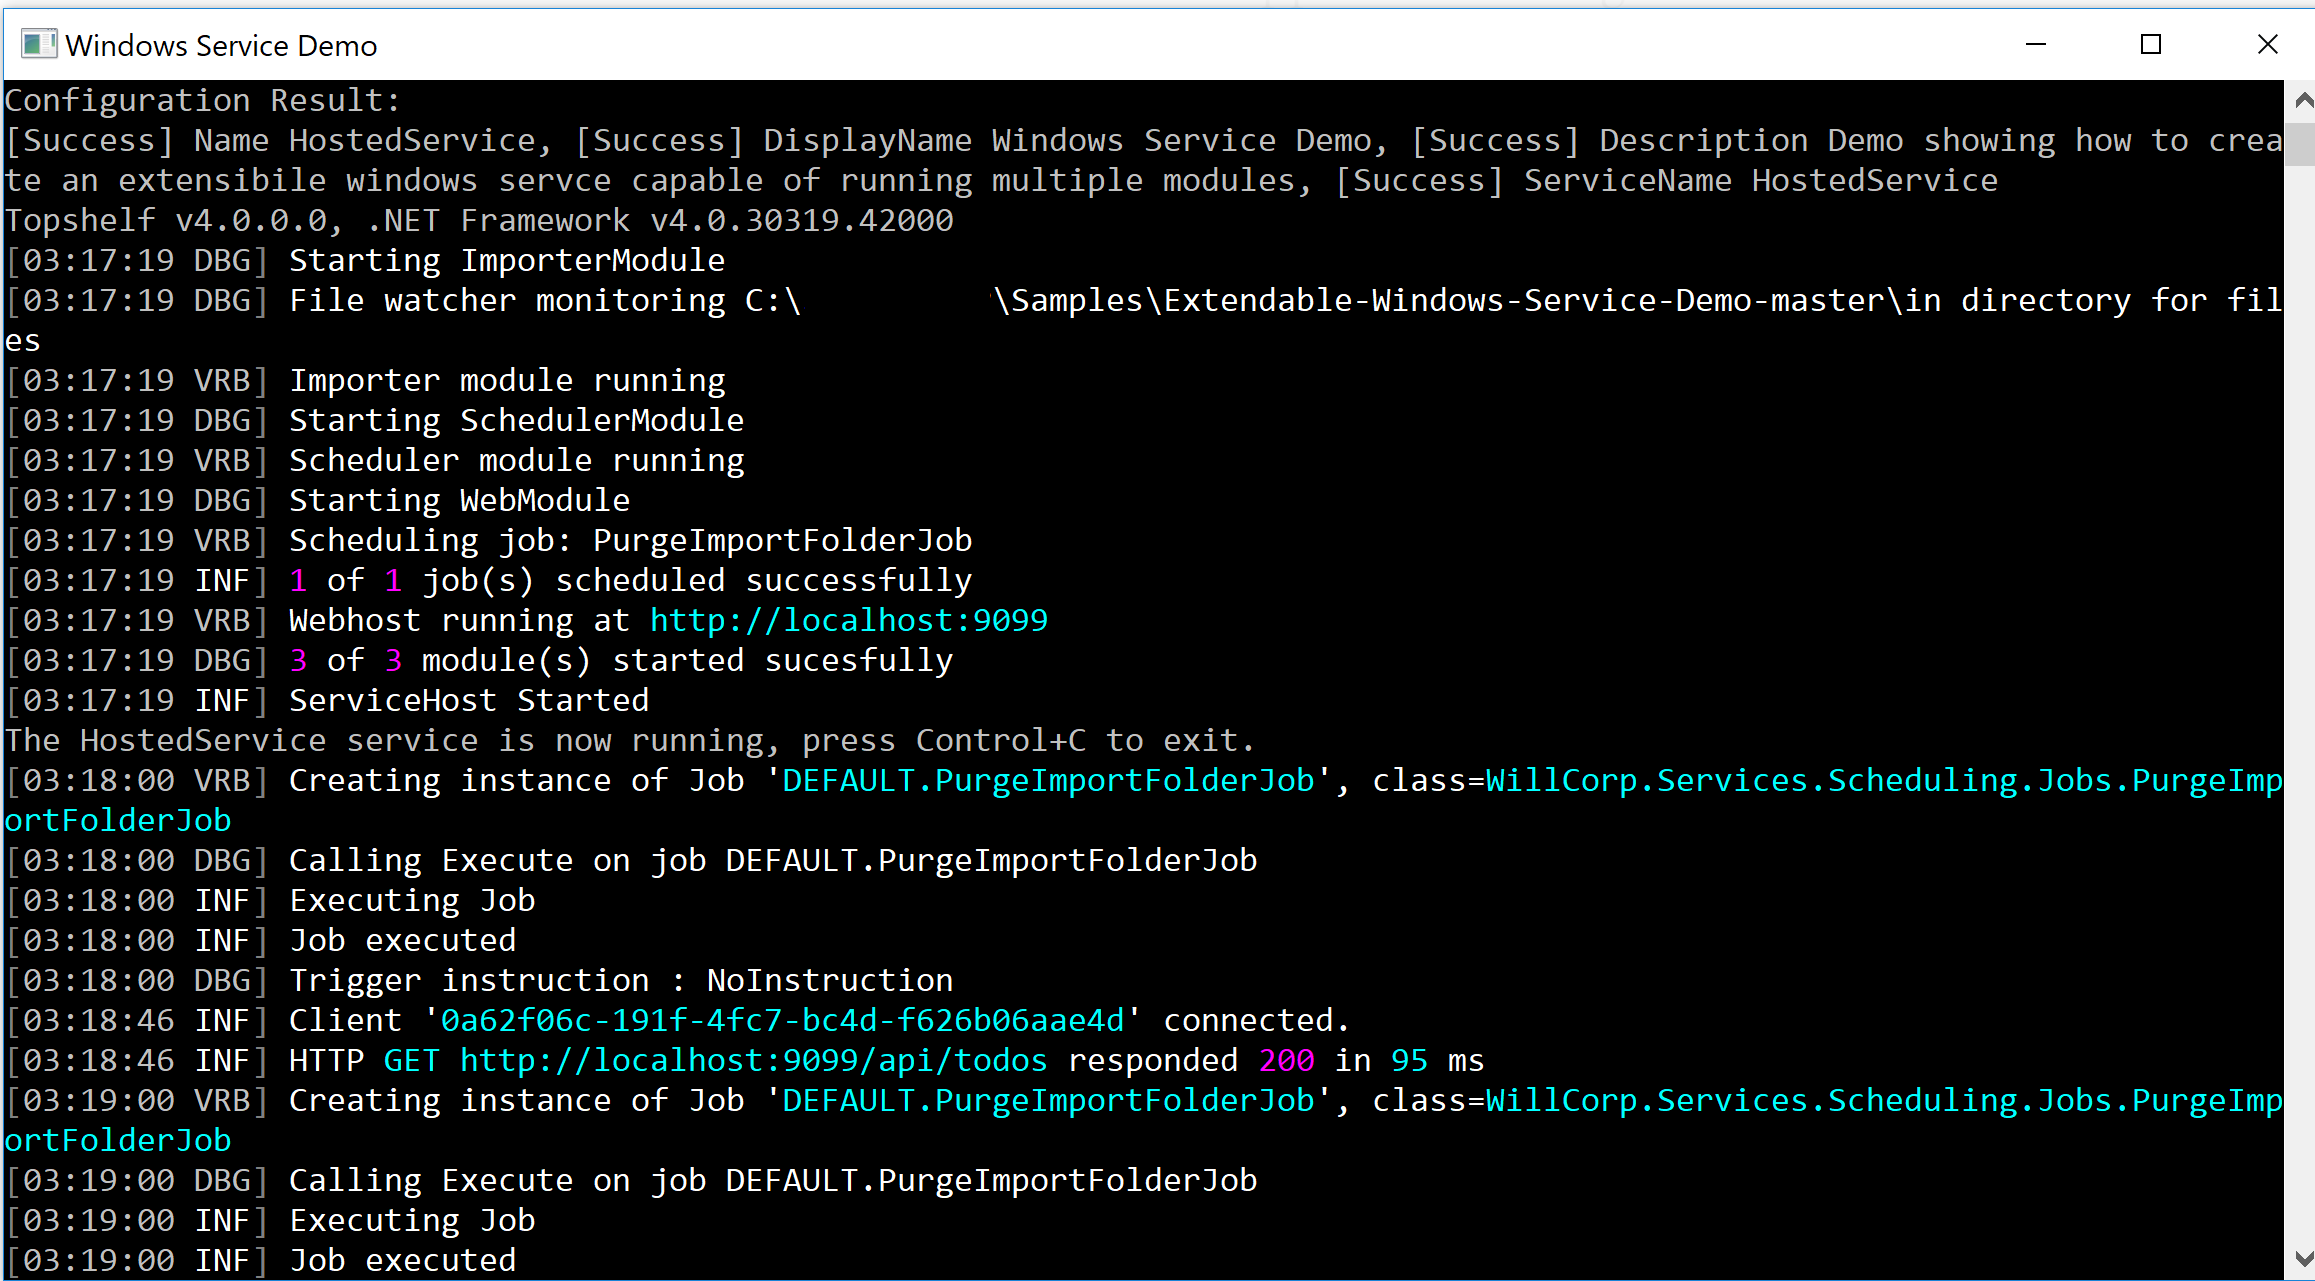
Task: Click the 'Trigger instruction : NoInstruction' line
Action: 620,980
